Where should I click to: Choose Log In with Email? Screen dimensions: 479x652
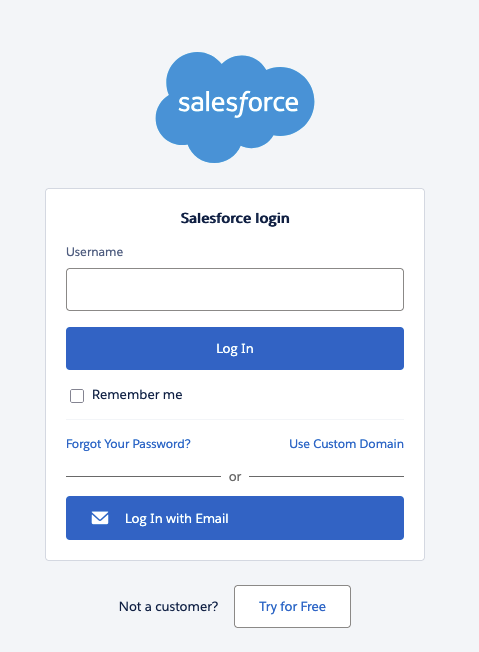[235, 518]
